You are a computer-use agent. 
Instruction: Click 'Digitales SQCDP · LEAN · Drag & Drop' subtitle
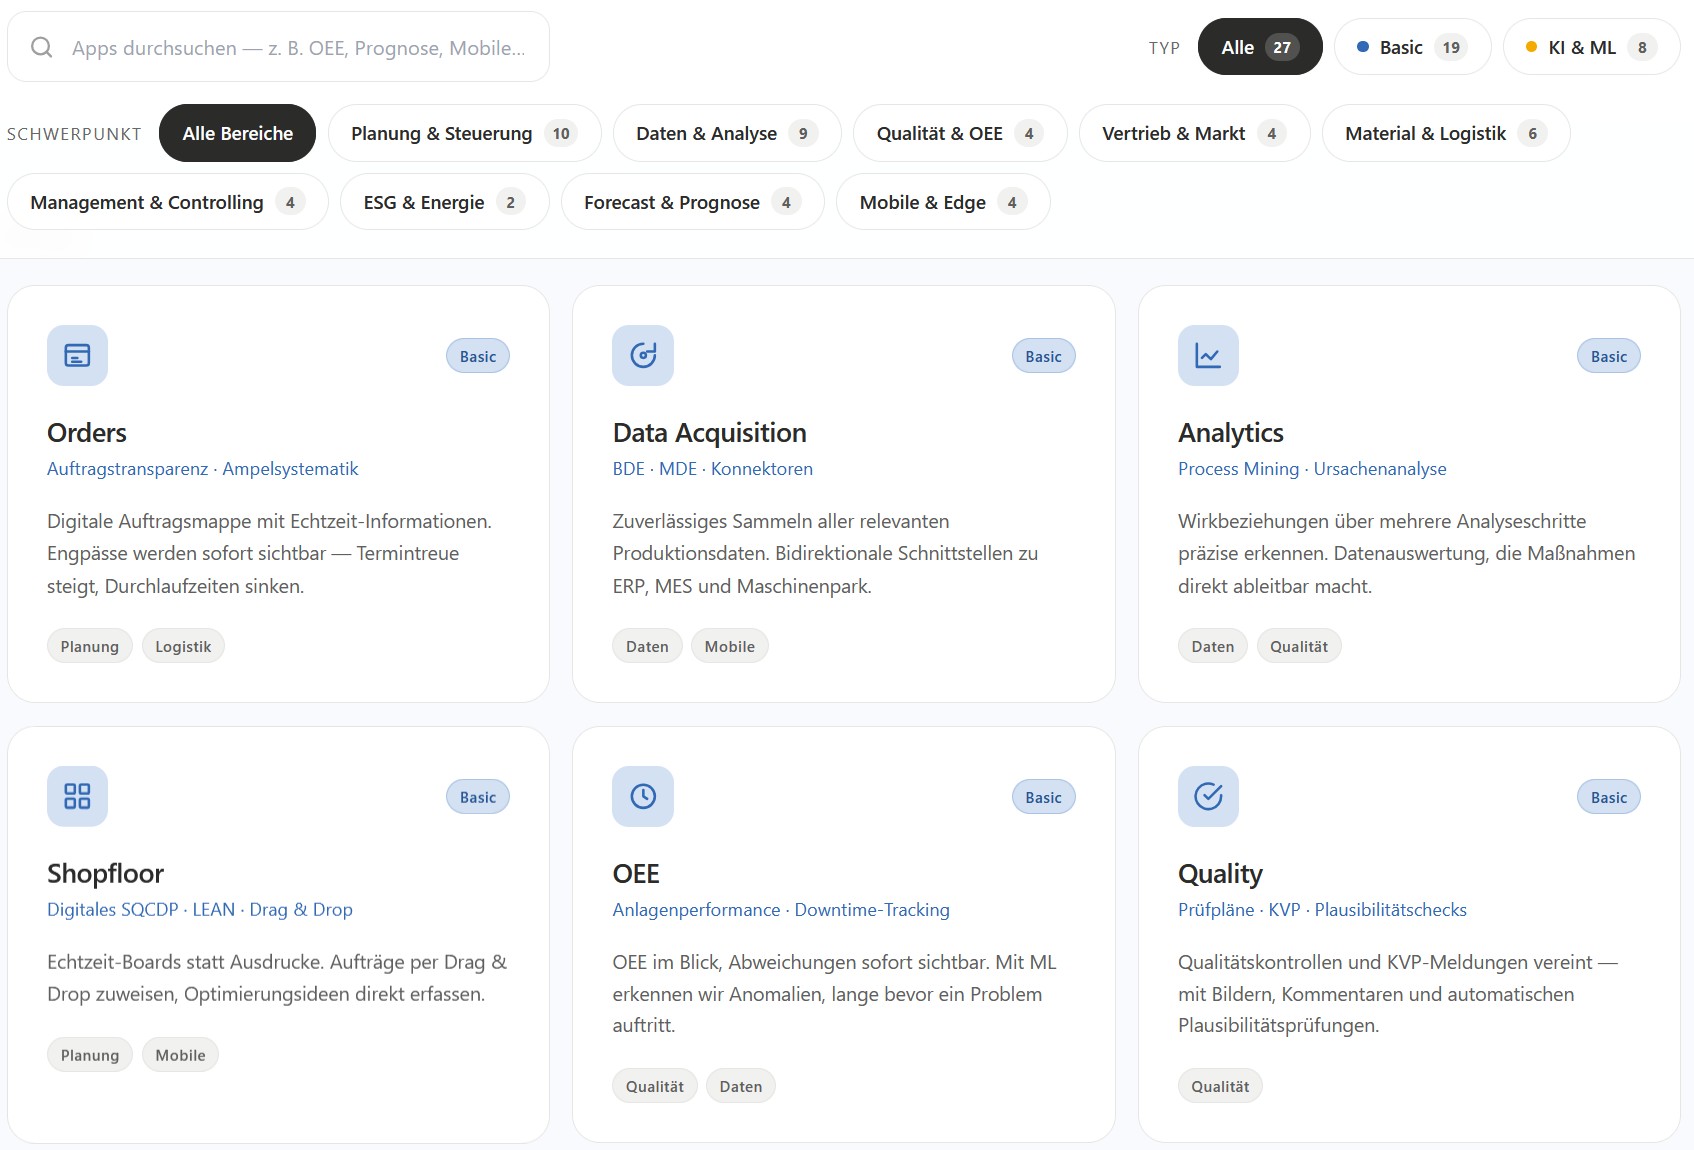pyautogui.click(x=200, y=910)
